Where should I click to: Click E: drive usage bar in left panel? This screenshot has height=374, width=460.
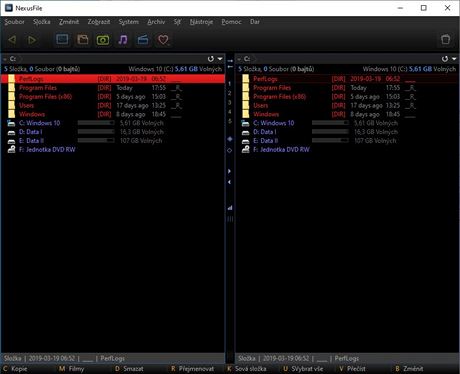pyautogui.click(x=96, y=141)
